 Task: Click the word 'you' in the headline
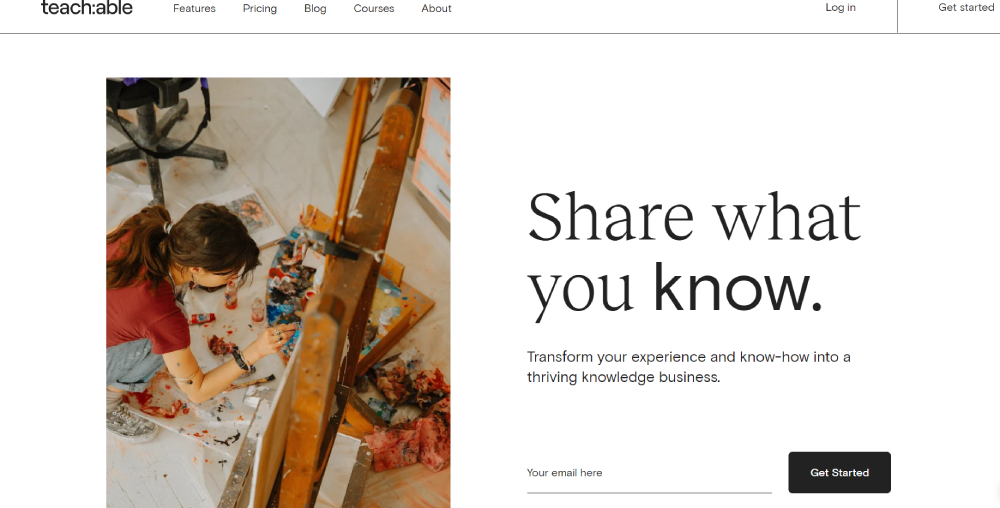pos(581,290)
